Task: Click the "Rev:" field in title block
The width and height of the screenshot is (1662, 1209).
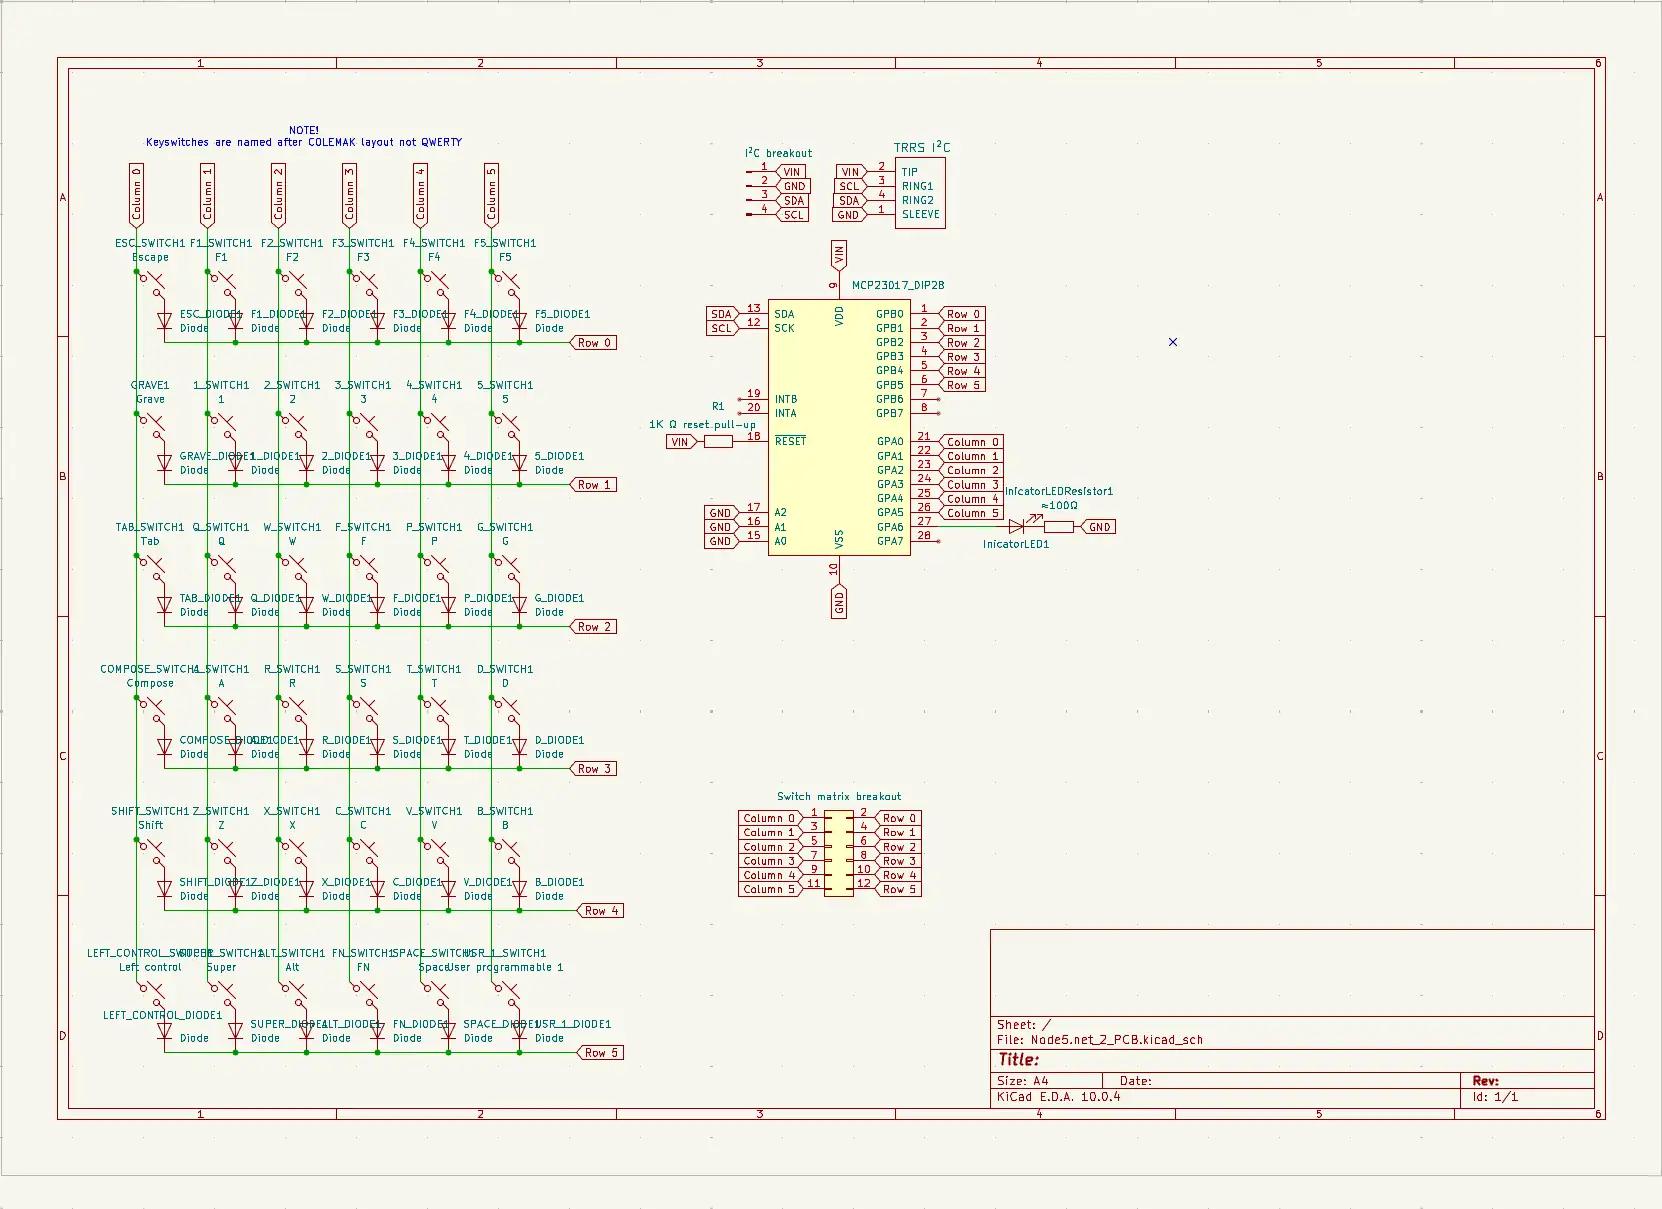Action: click(1485, 1081)
